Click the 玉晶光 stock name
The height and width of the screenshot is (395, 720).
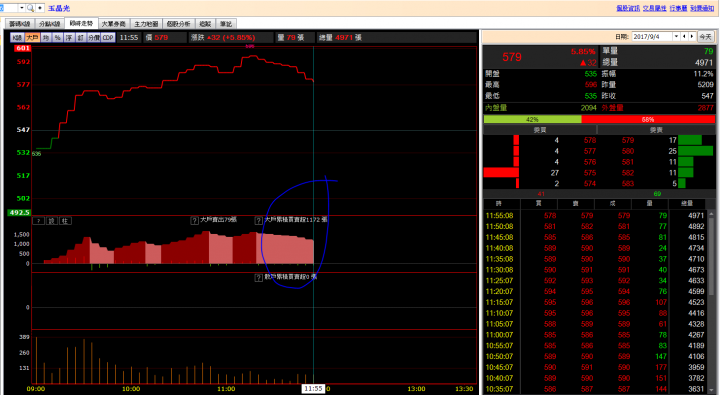59,8
